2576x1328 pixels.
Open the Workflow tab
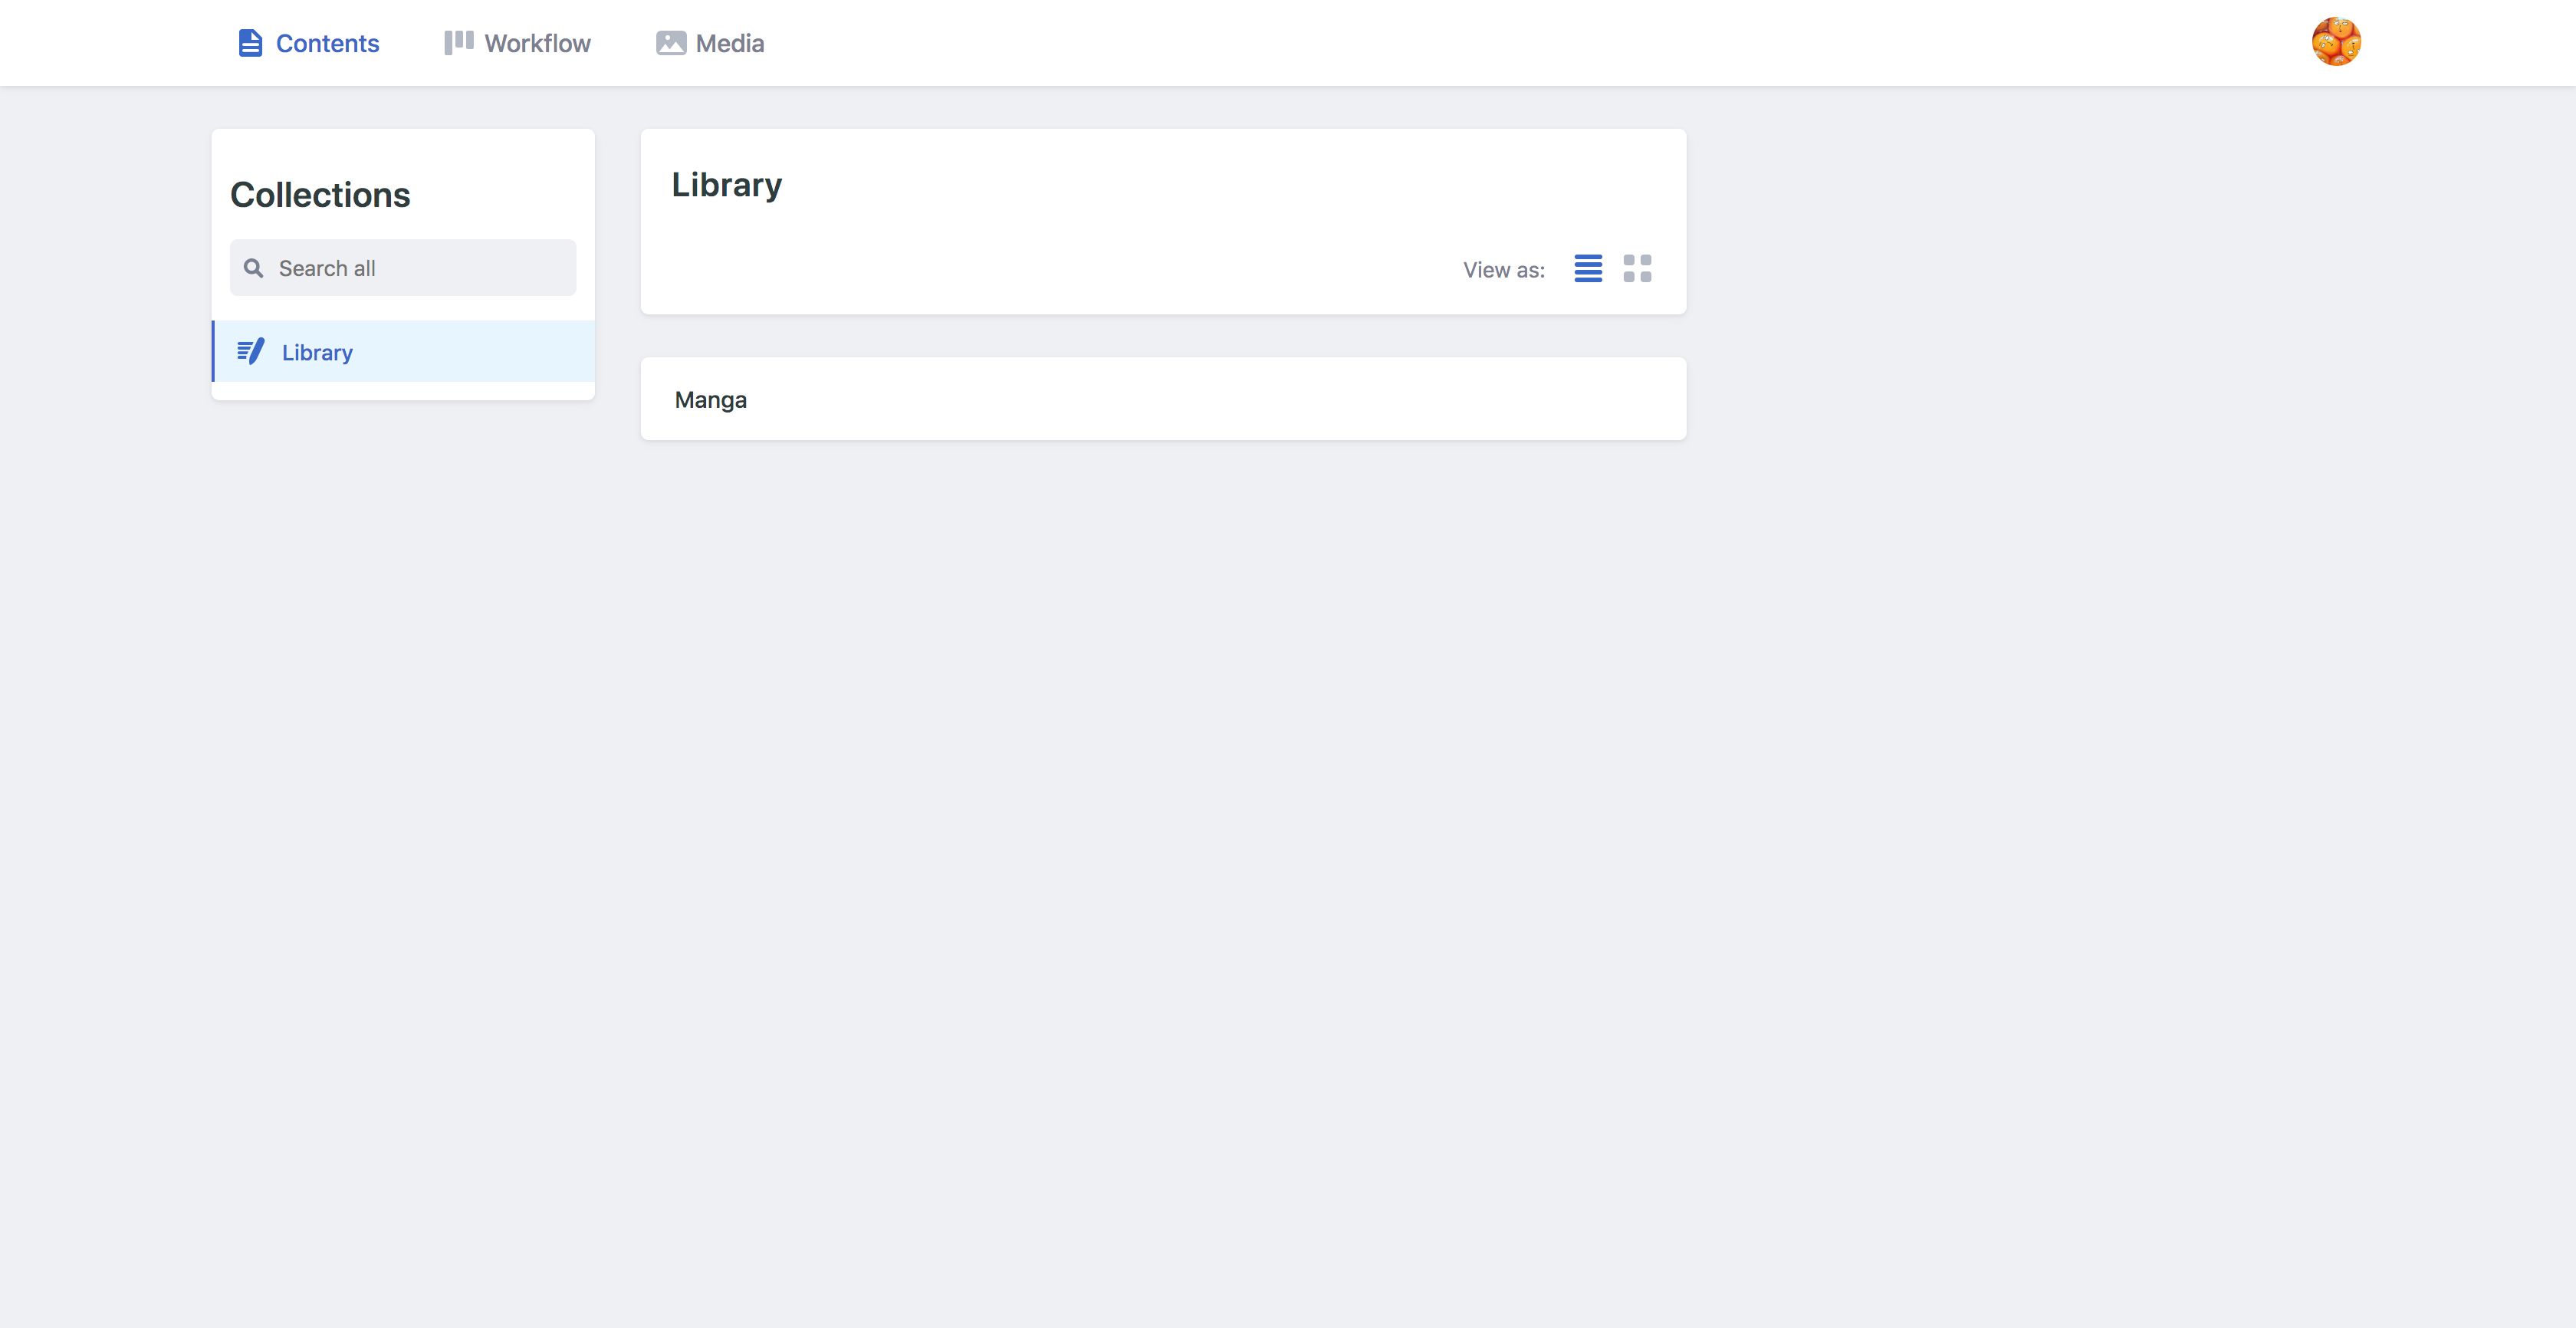click(518, 43)
